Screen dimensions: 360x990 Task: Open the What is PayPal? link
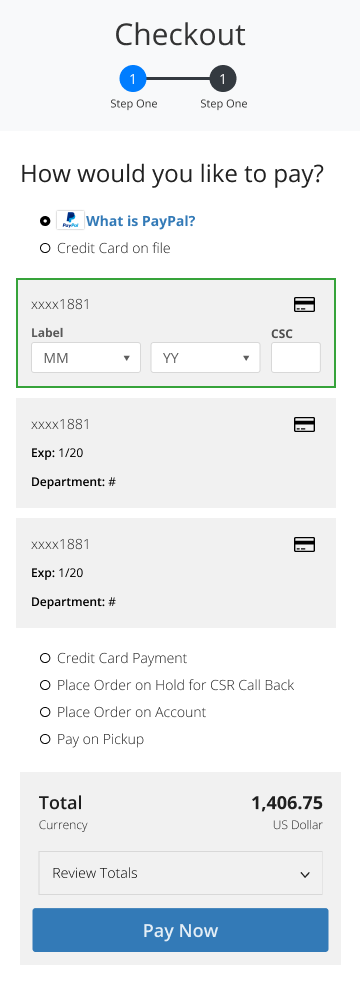[x=141, y=221]
